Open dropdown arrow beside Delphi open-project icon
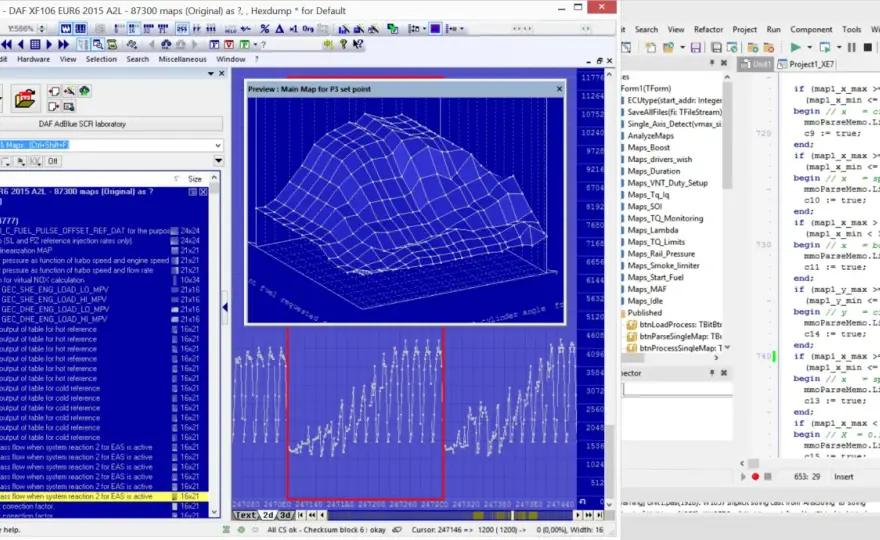Screen dimensions: 880x540 click(x=682, y=48)
